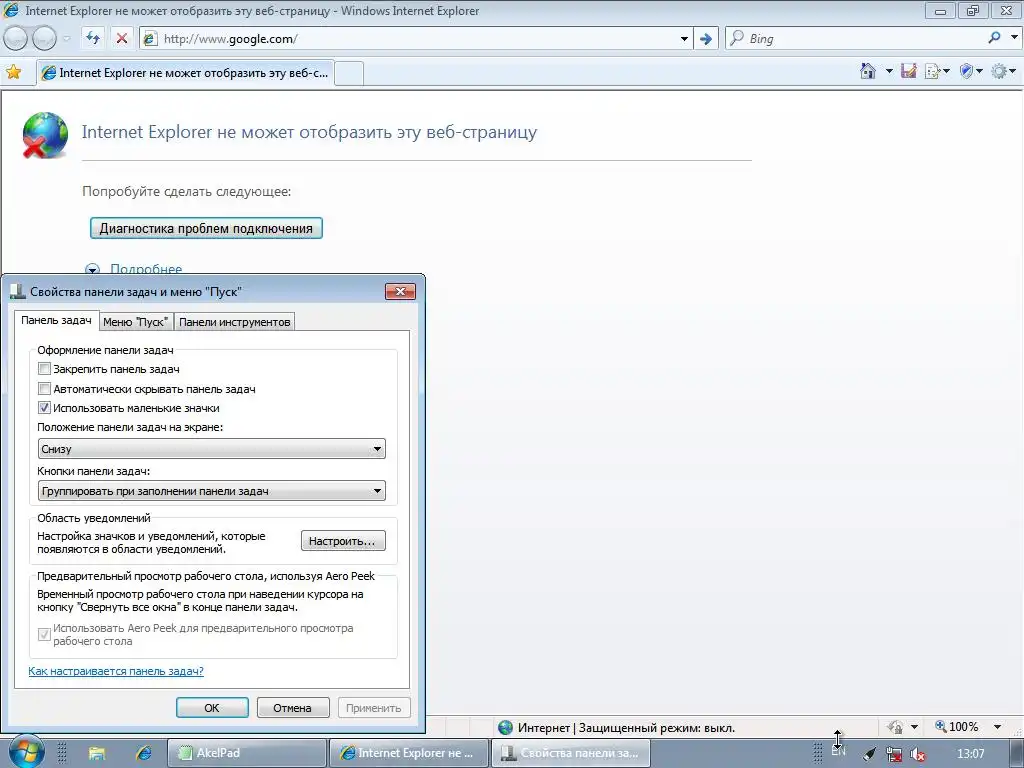Screen dimensions: 1024x768
Task: Click the blue Go arrow beside address bar
Action: point(705,39)
